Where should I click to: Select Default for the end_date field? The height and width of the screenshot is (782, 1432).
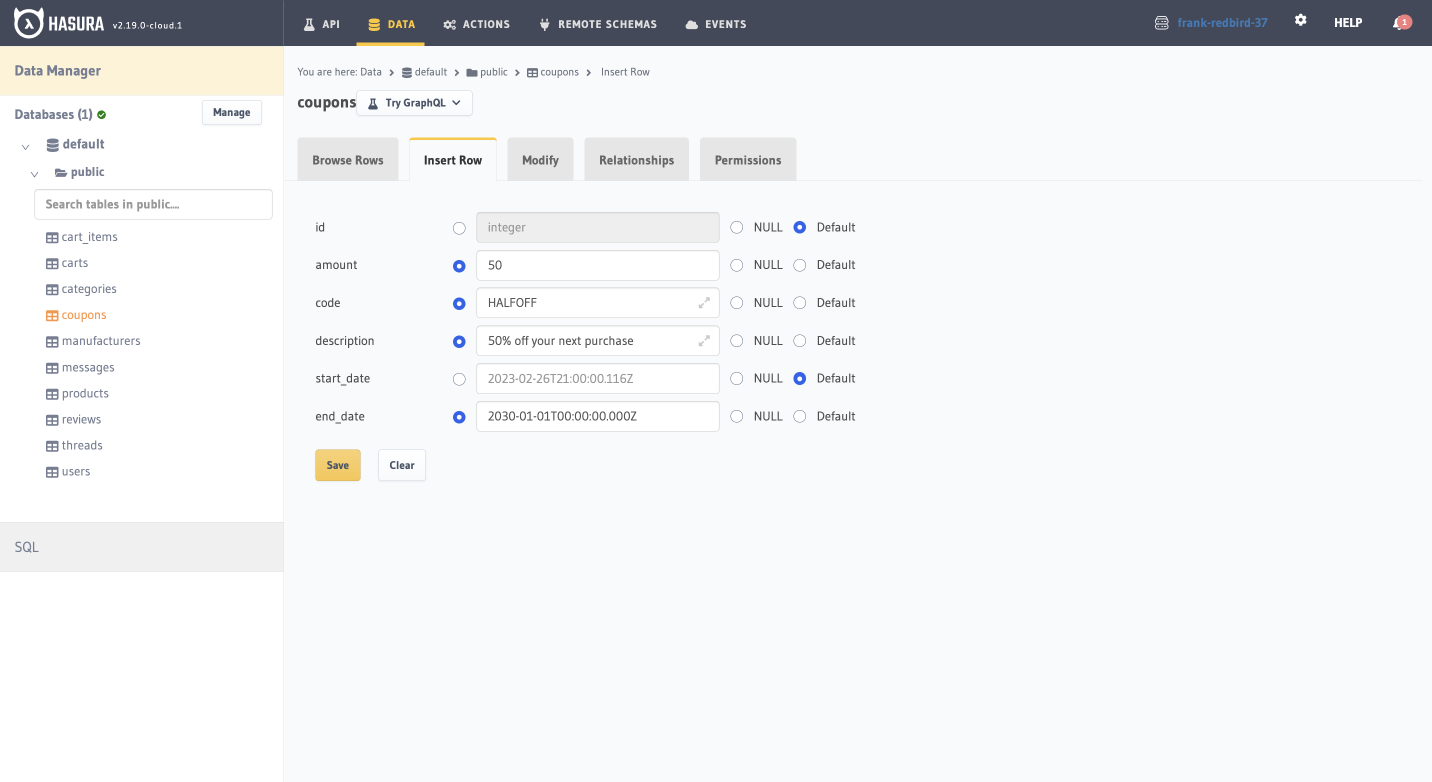(799, 416)
